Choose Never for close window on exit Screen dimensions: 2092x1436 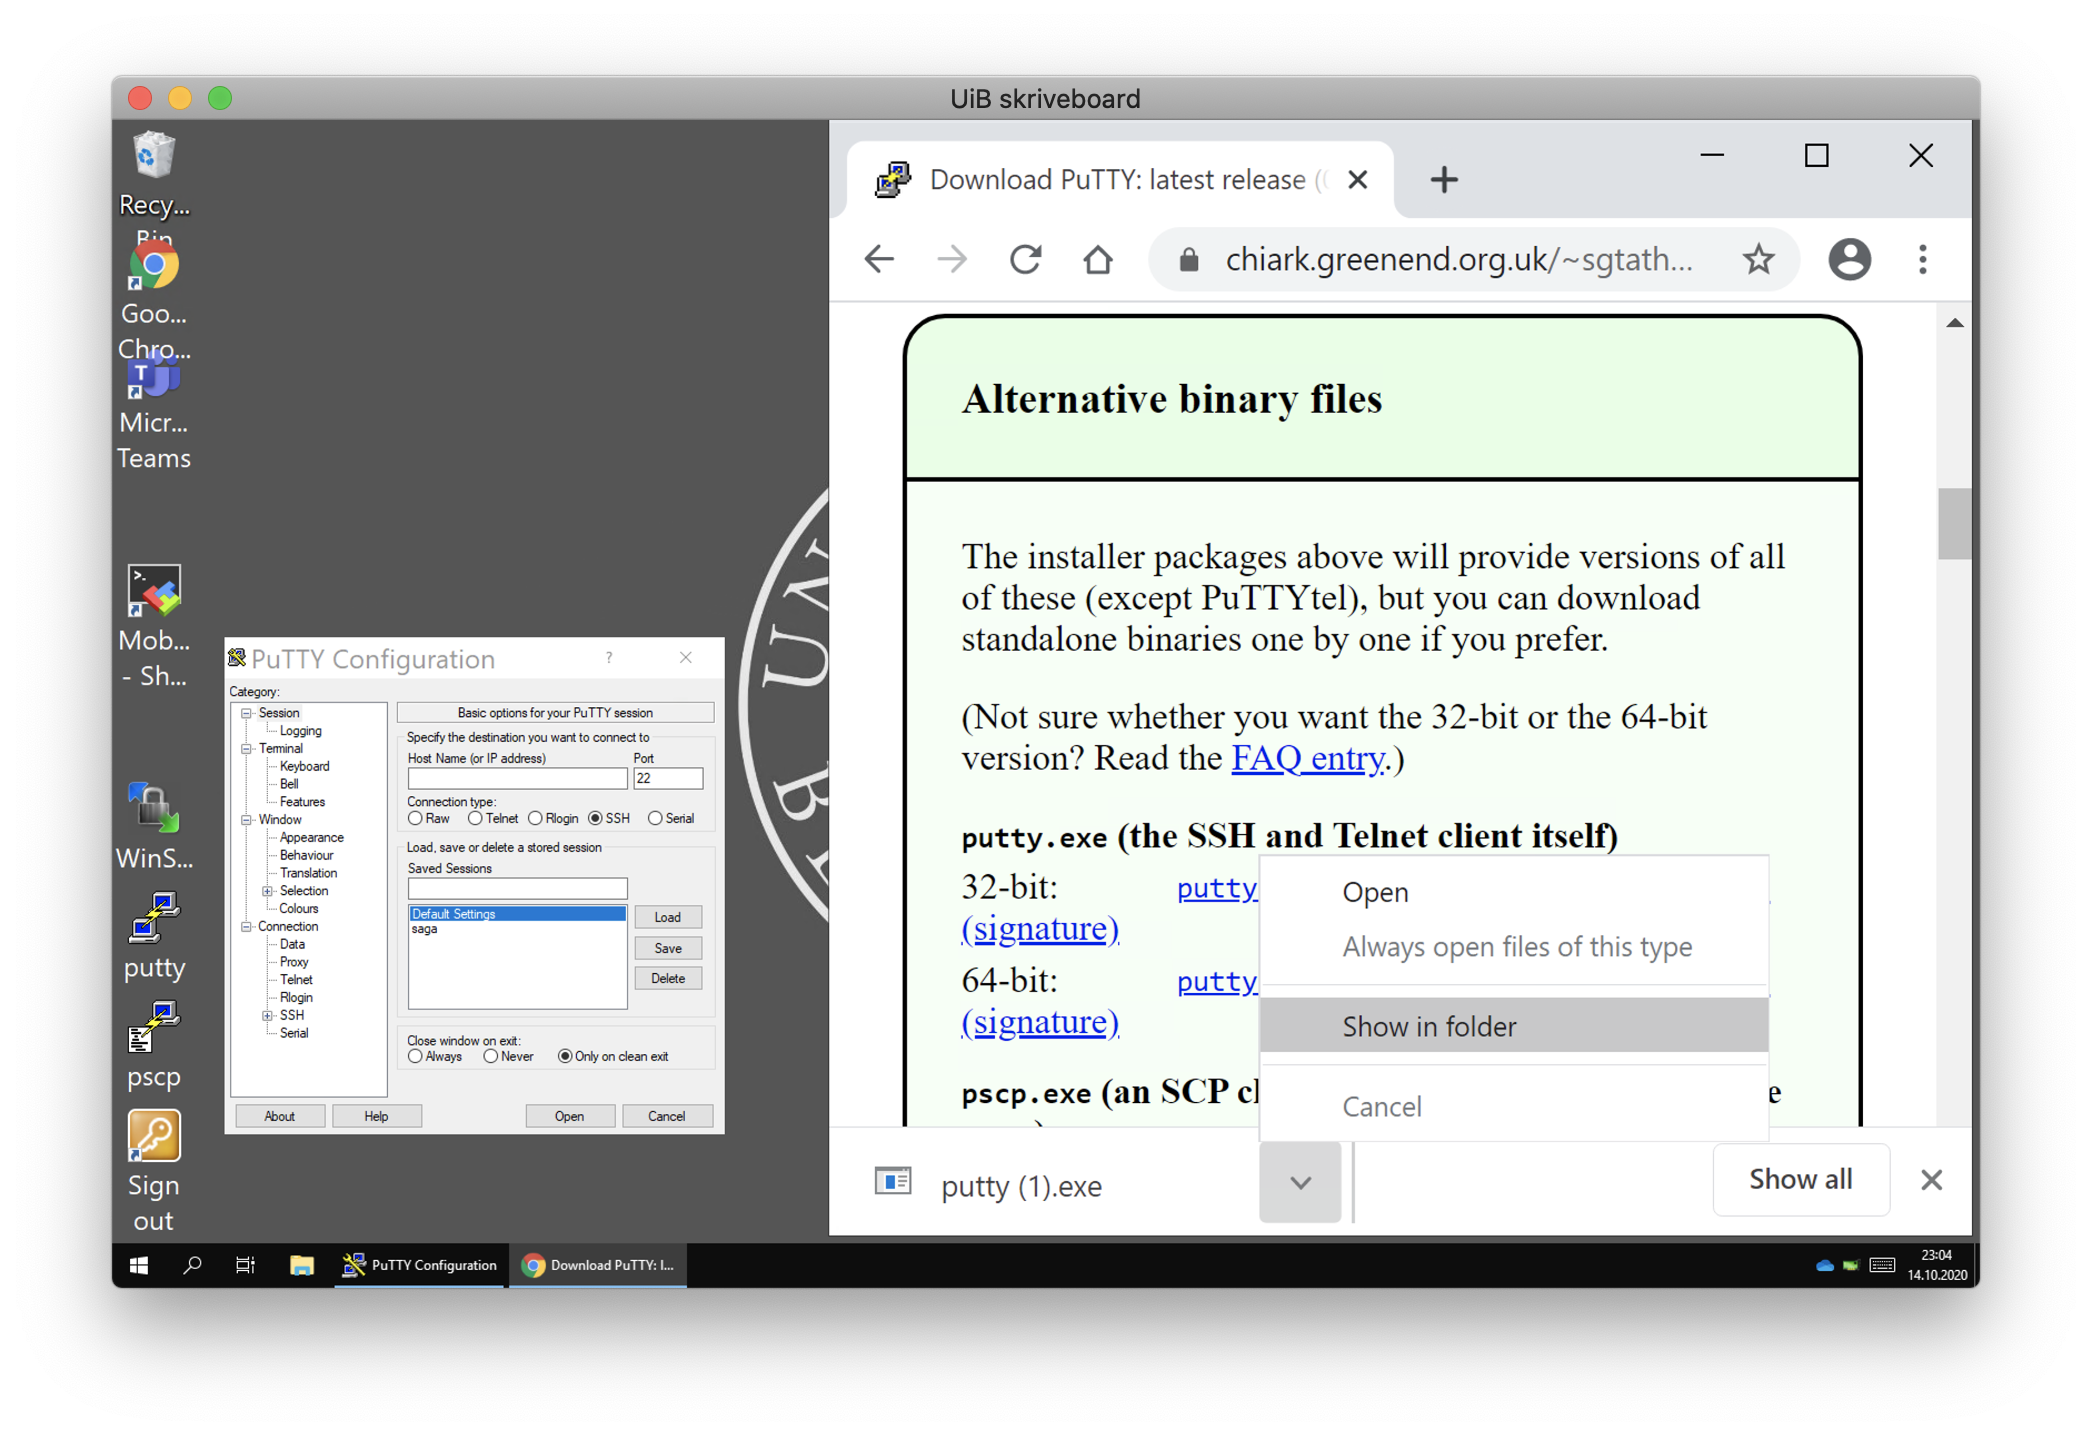491,1057
